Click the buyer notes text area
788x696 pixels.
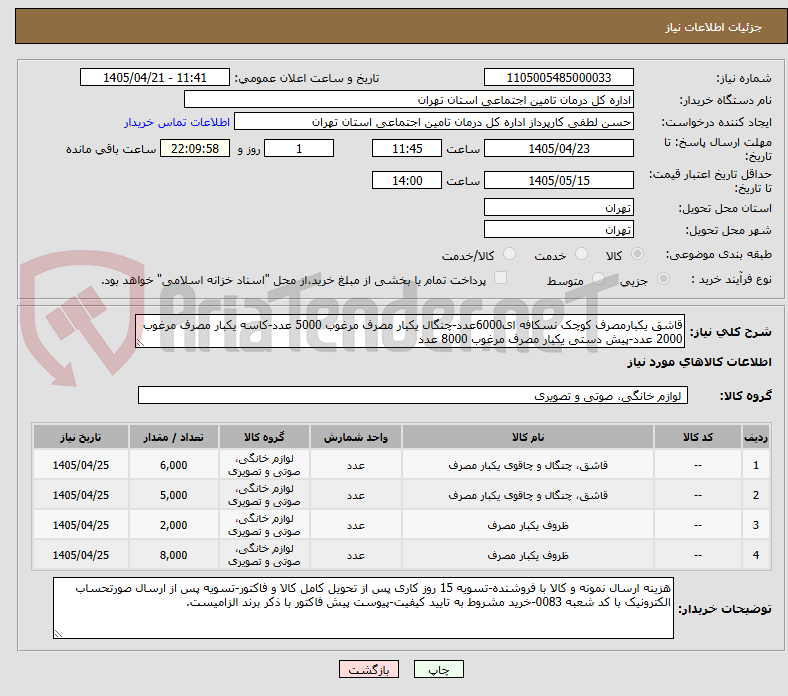(363, 608)
